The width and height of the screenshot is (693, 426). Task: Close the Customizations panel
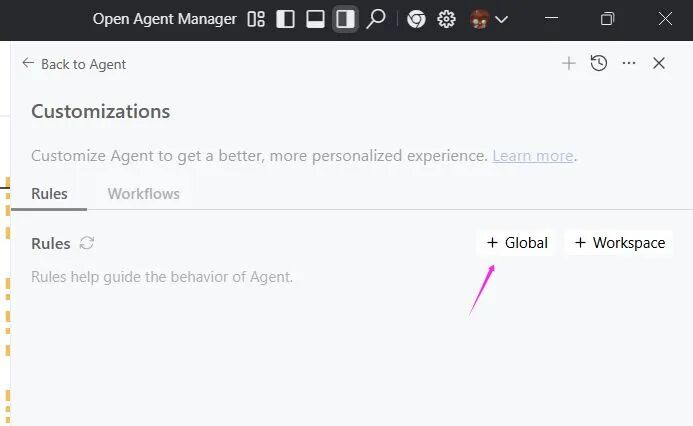[659, 63]
